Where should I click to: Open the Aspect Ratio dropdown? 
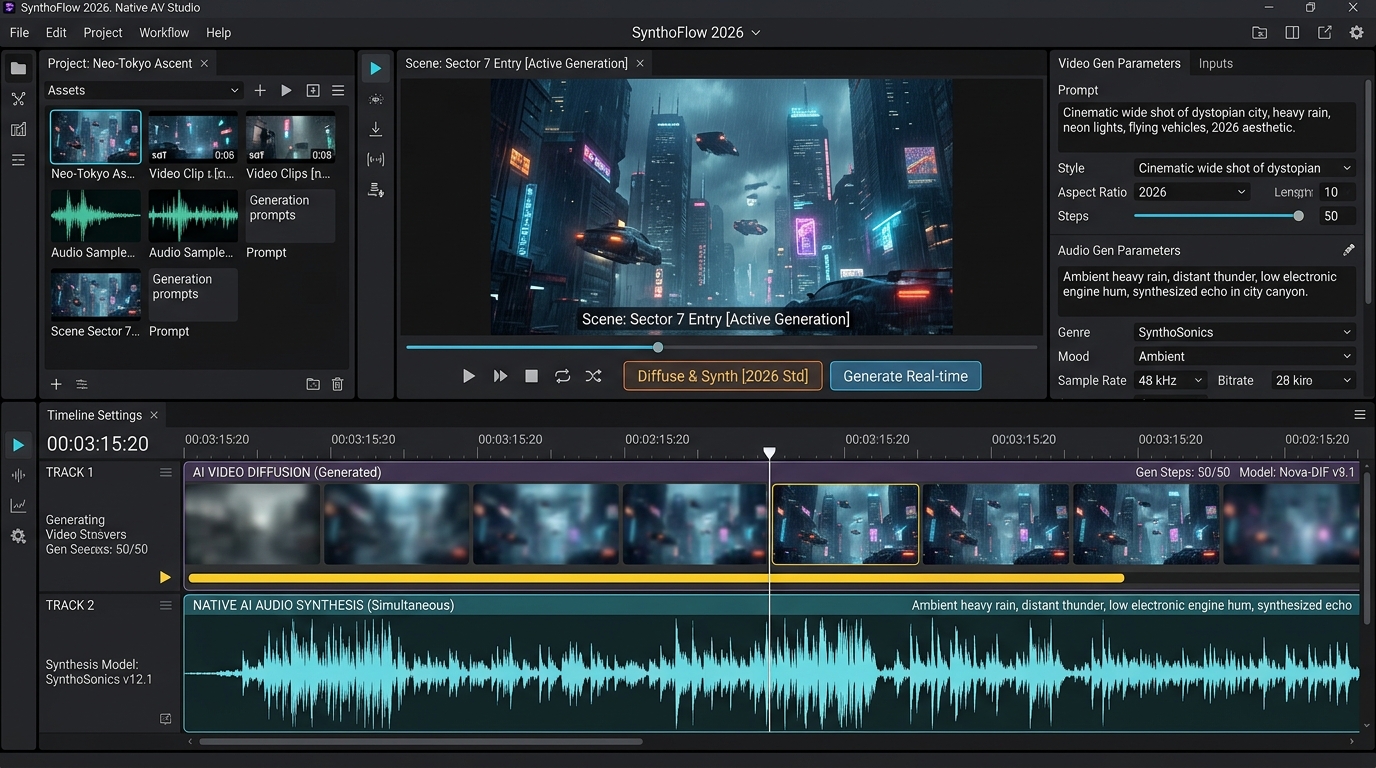click(x=1192, y=192)
